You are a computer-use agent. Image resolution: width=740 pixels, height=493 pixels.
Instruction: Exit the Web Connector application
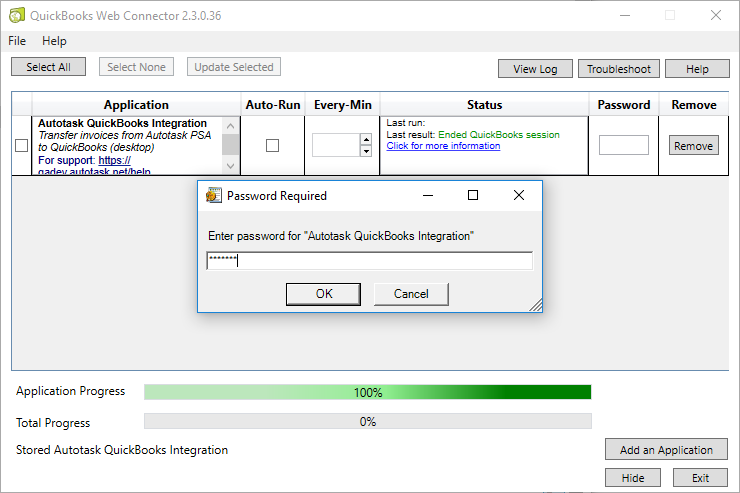coord(700,478)
